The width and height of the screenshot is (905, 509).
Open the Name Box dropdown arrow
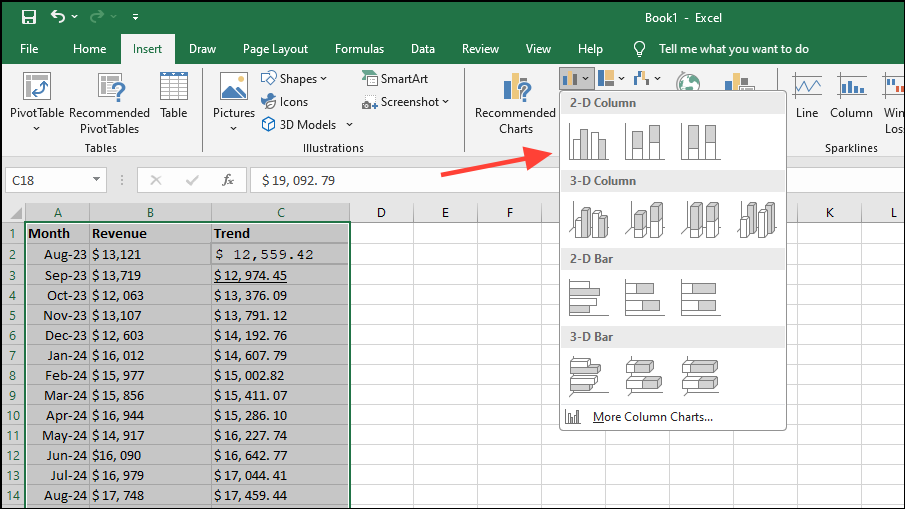97,181
